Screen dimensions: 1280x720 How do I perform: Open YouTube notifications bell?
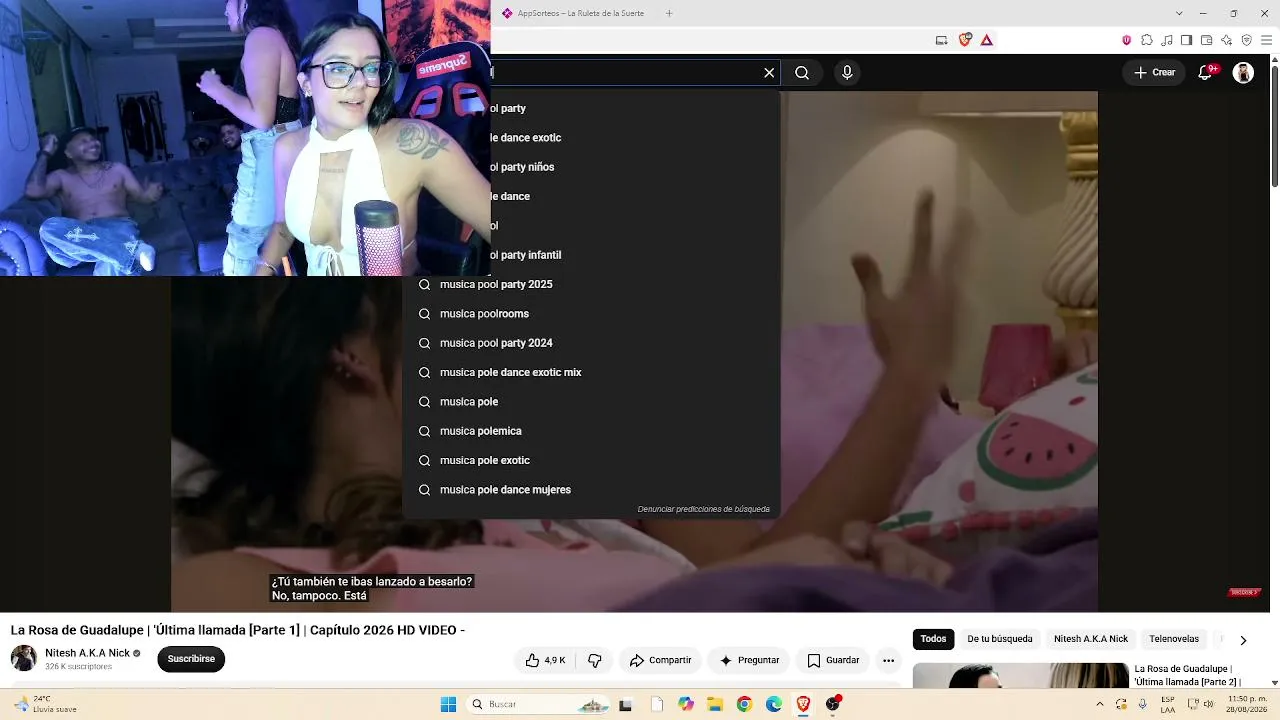pyautogui.click(x=1206, y=73)
